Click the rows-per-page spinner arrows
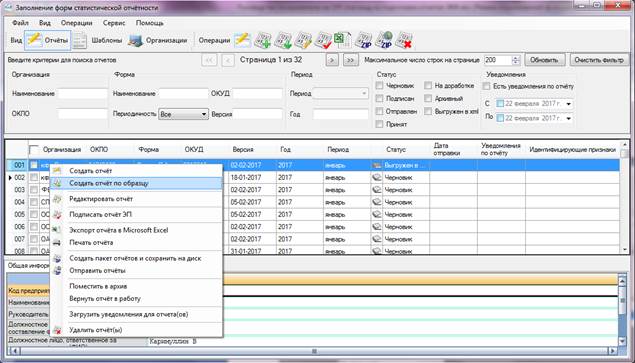 tap(516, 60)
